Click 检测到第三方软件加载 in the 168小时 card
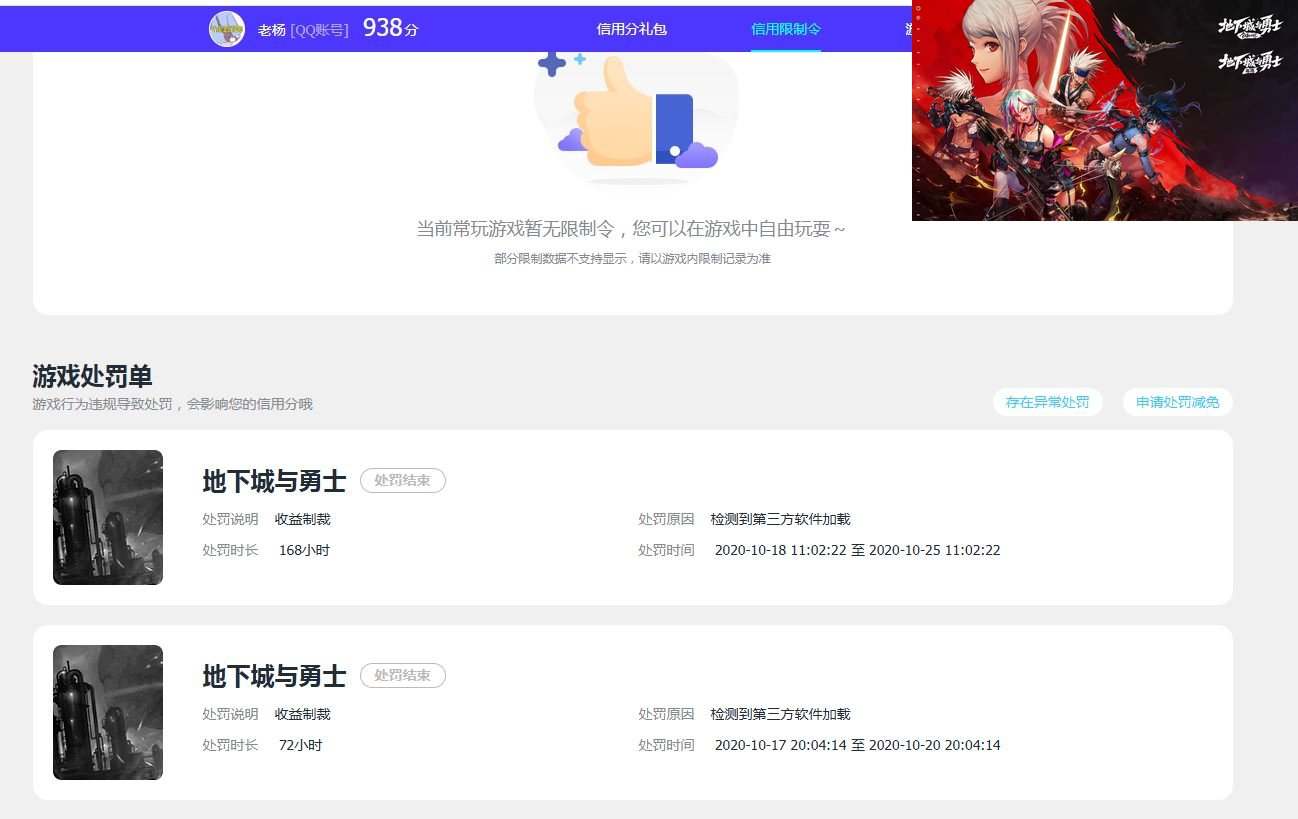Image resolution: width=1298 pixels, height=819 pixels. tap(780, 519)
